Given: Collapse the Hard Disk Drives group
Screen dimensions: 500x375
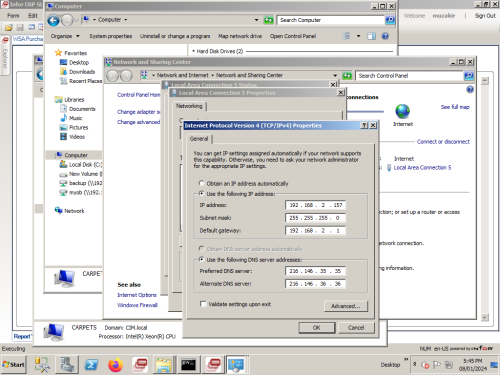Looking at the screenshot, I should point(193,51).
